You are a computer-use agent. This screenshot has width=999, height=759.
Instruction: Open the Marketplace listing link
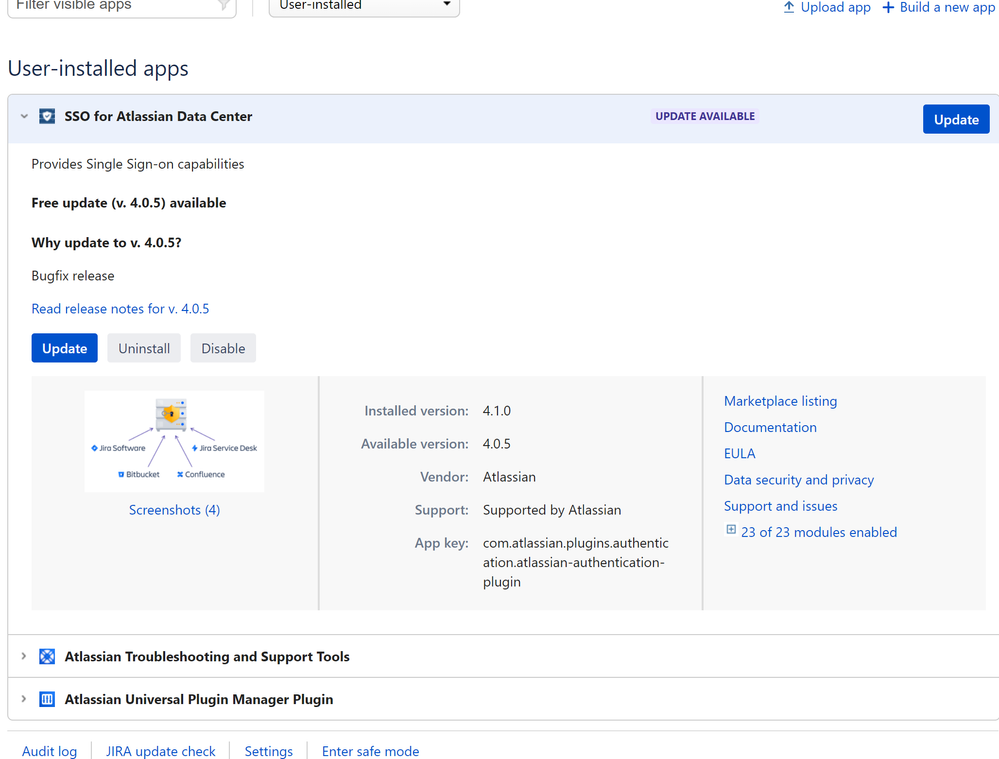click(780, 401)
